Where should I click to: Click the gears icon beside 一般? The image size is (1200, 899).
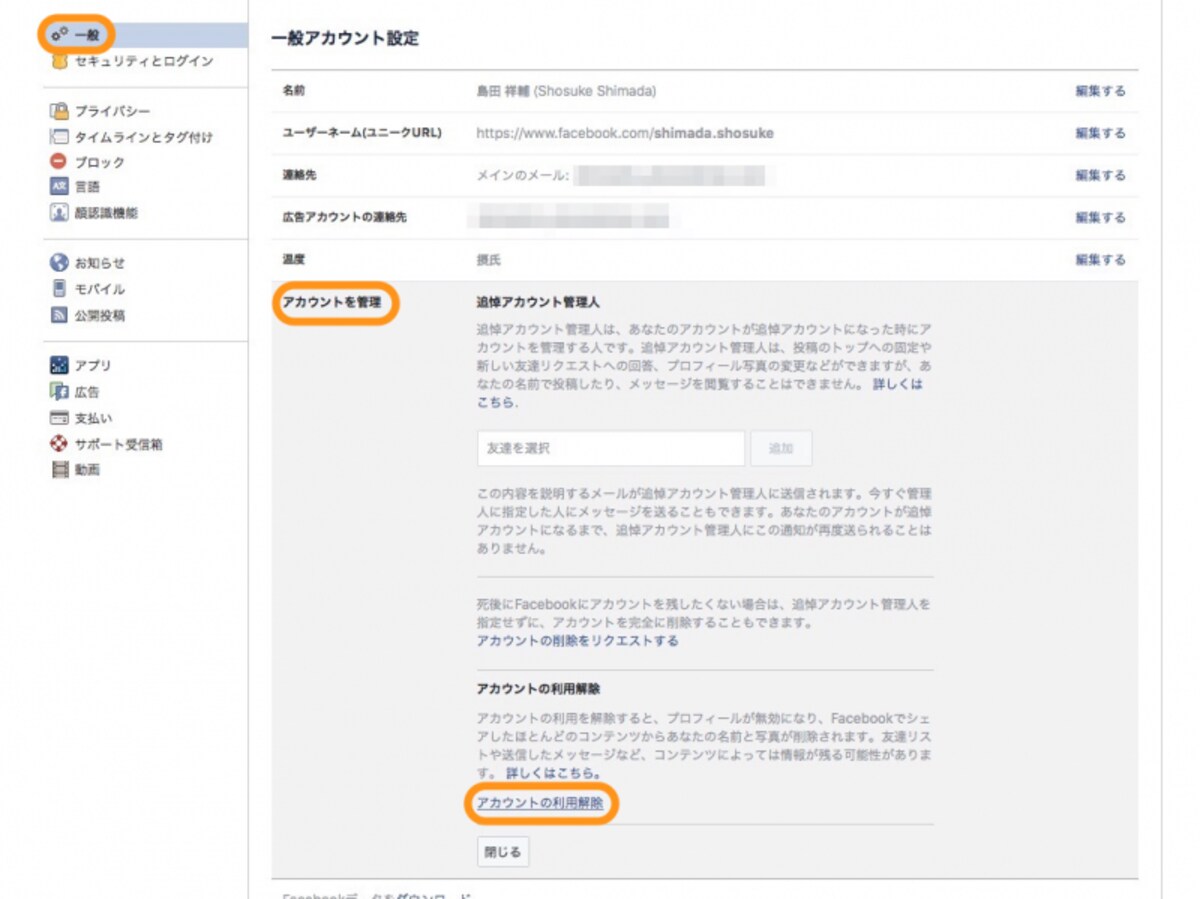[x=59, y=35]
